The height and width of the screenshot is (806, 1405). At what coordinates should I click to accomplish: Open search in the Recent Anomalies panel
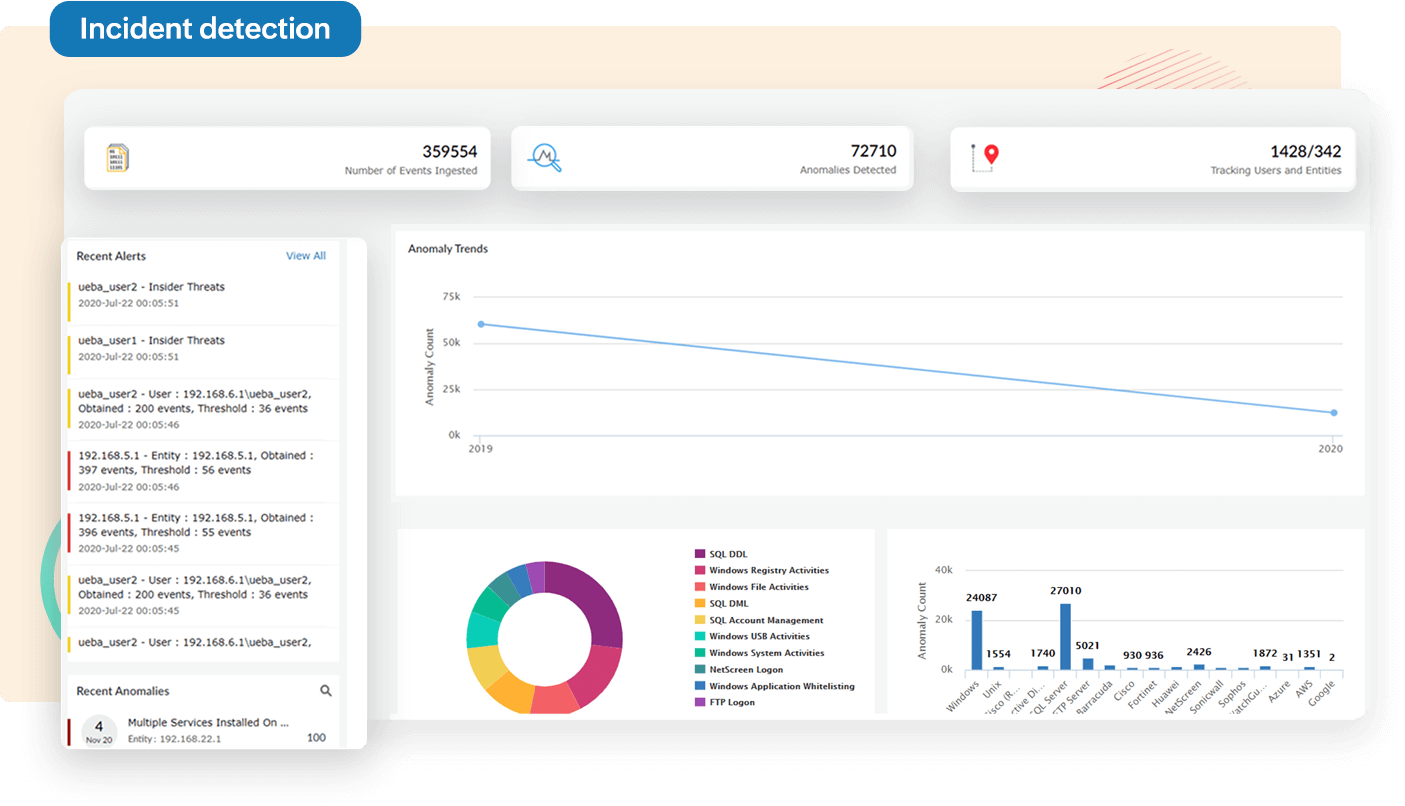click(x=326, y=690)
